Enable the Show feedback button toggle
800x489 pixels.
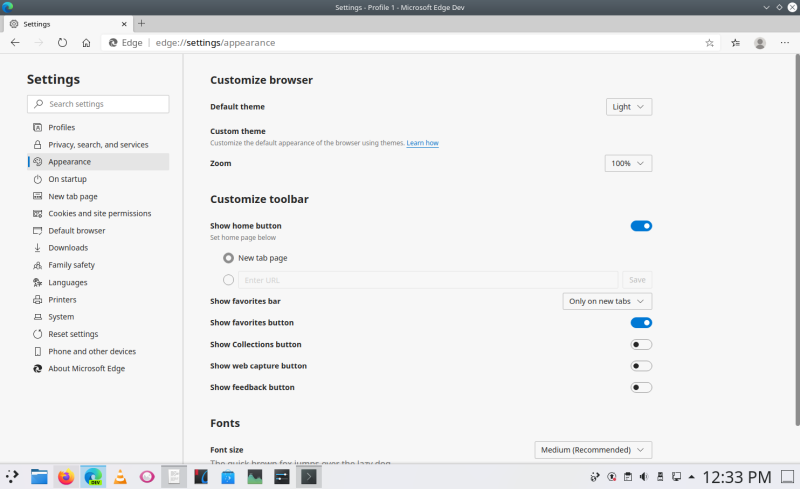641,387
